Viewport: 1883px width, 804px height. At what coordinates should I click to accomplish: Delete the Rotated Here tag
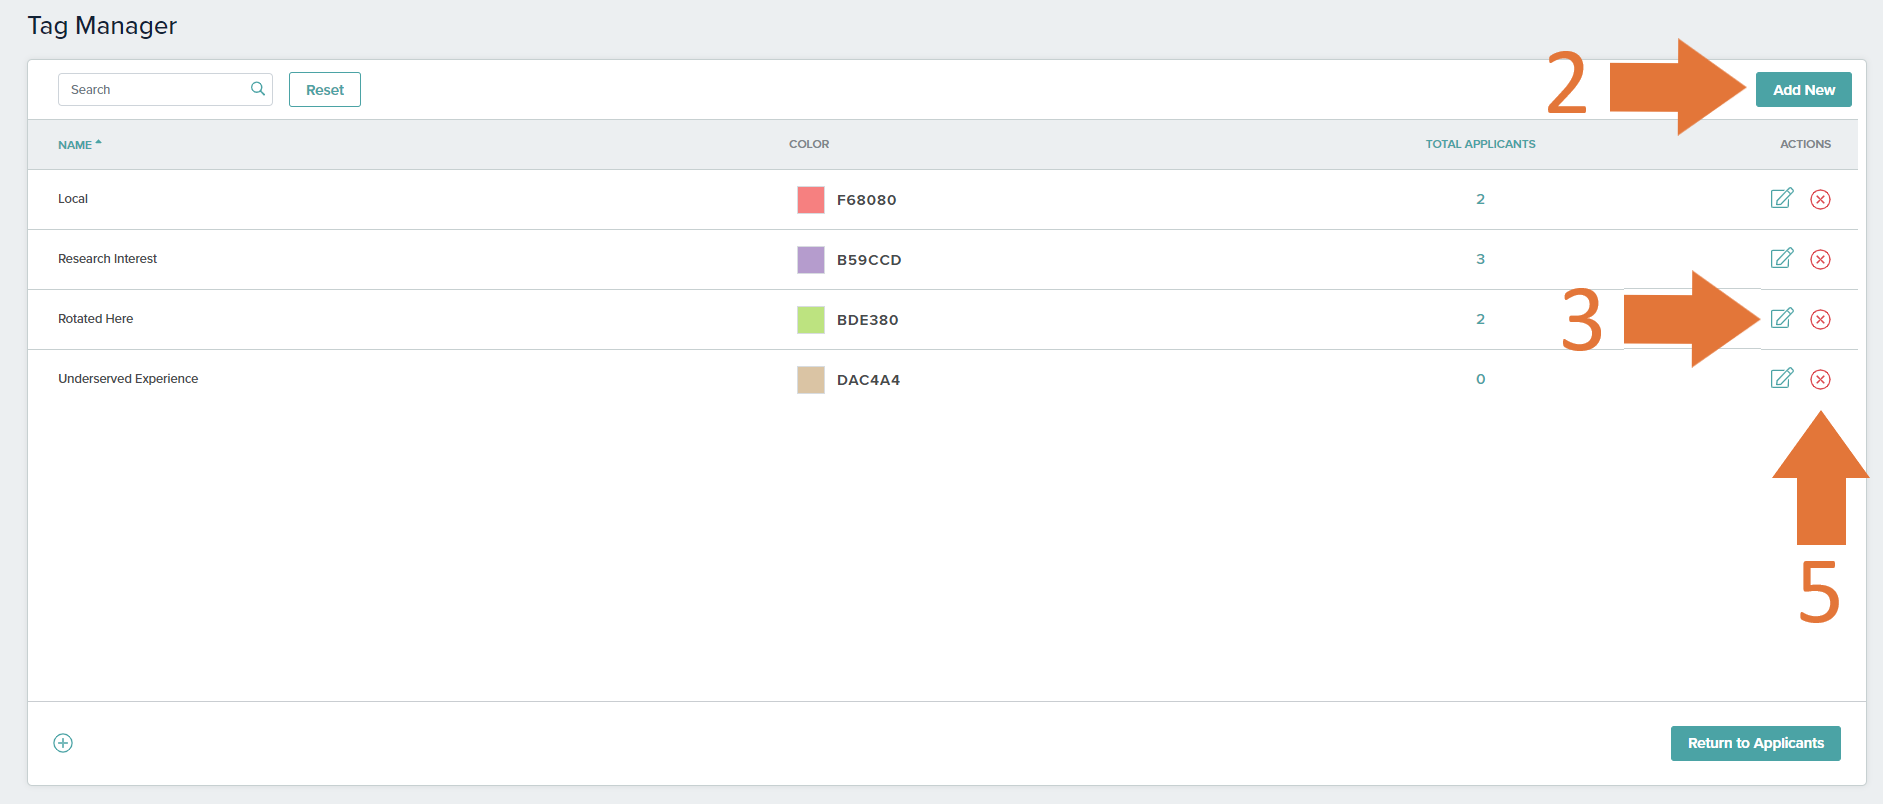pos(1821,319)
